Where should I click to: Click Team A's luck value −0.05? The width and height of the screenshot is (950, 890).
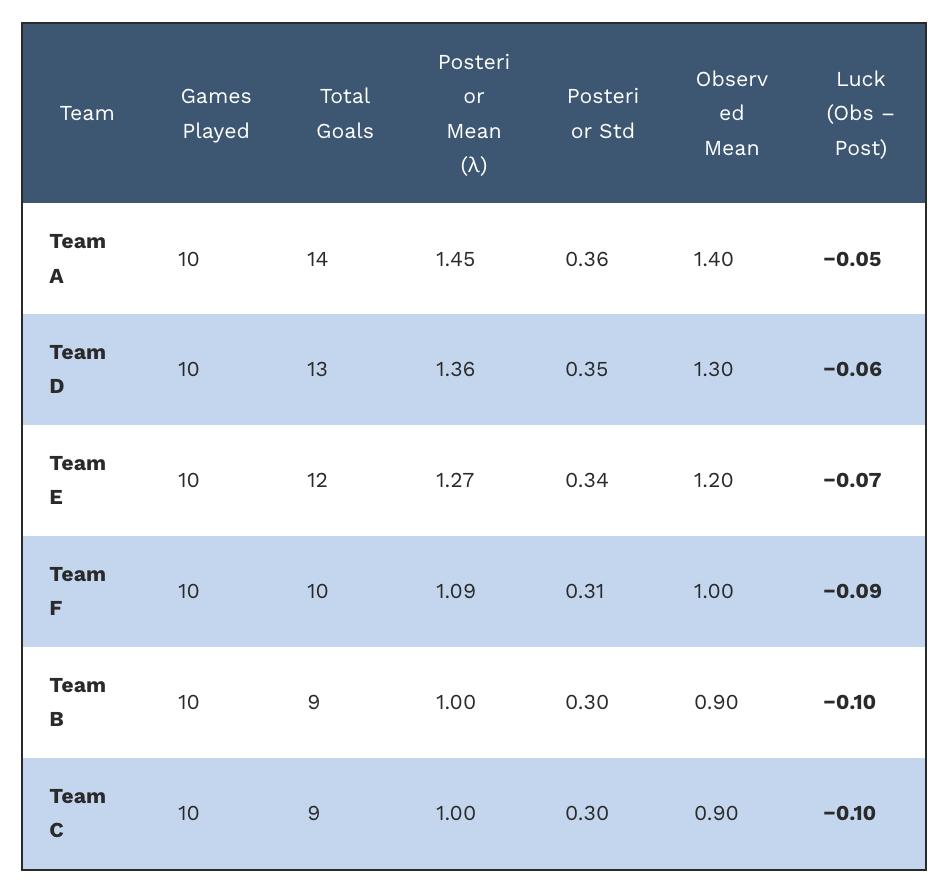tap(852, 259)
